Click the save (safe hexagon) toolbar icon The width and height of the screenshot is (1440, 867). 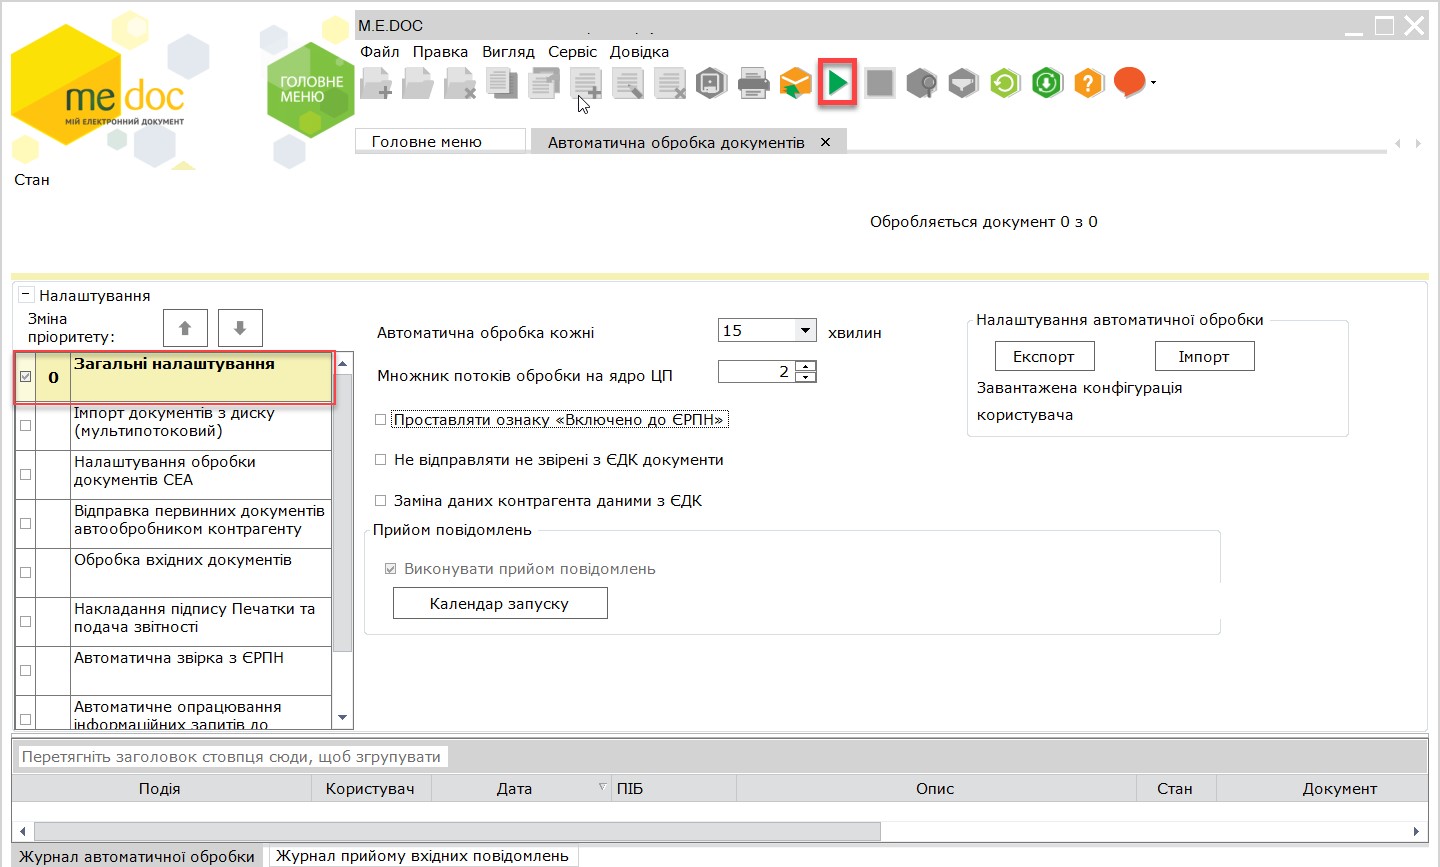tap(711, 83)
